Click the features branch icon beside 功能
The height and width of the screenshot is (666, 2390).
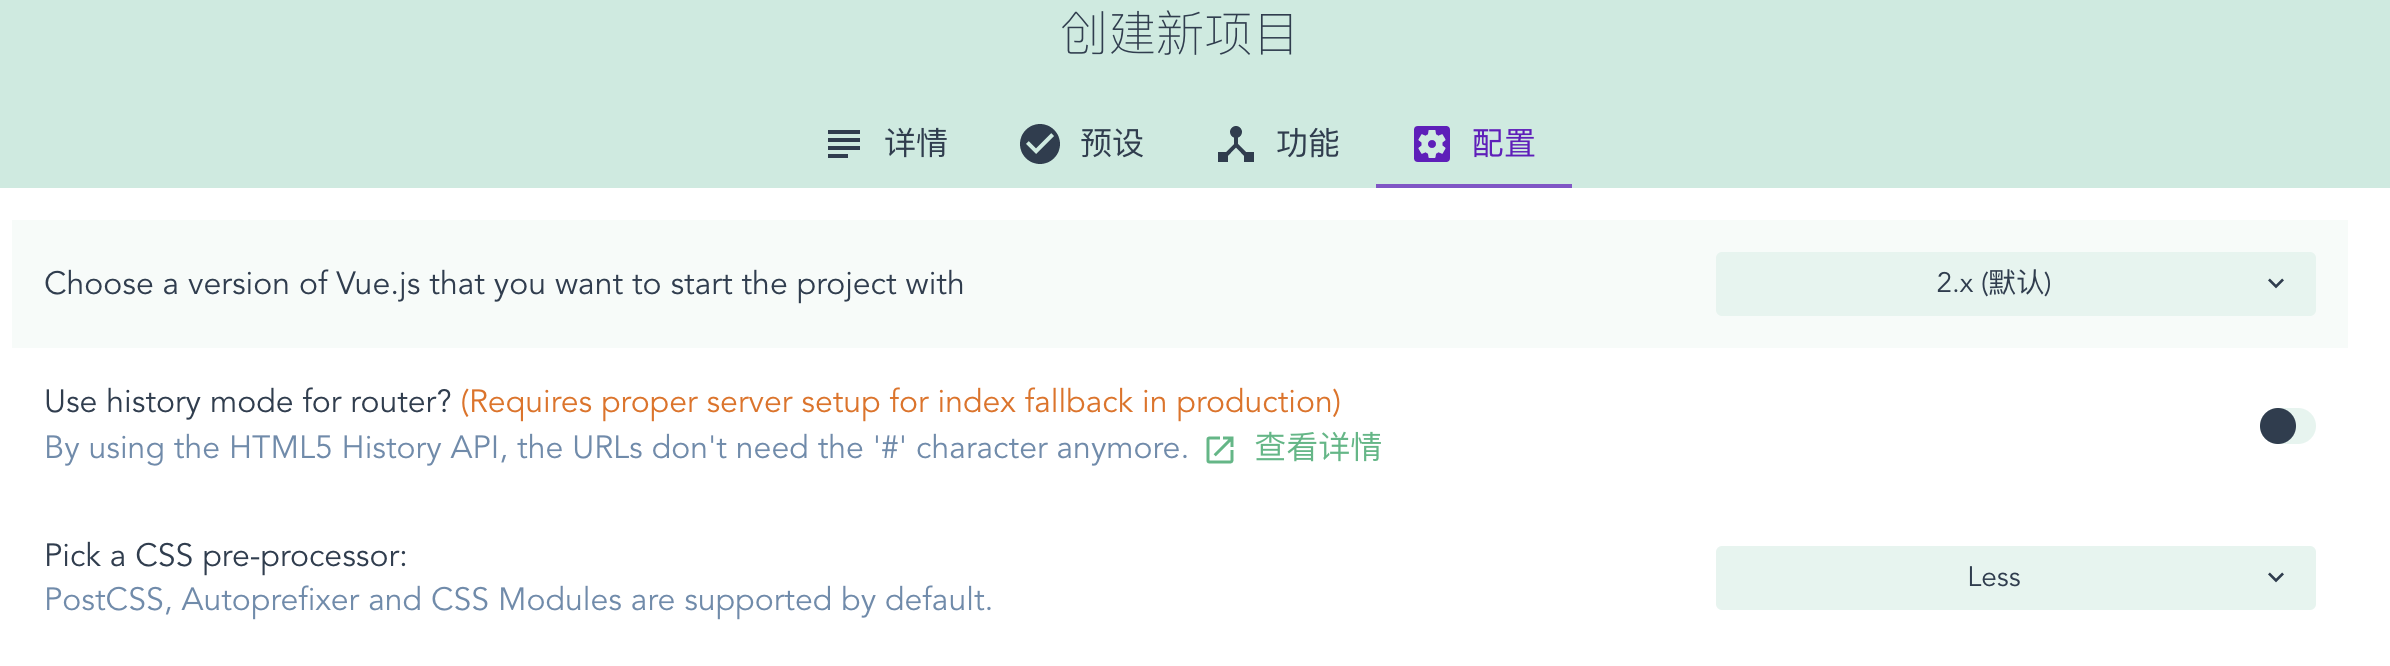pyautogui.click(x=1236, y=144)
